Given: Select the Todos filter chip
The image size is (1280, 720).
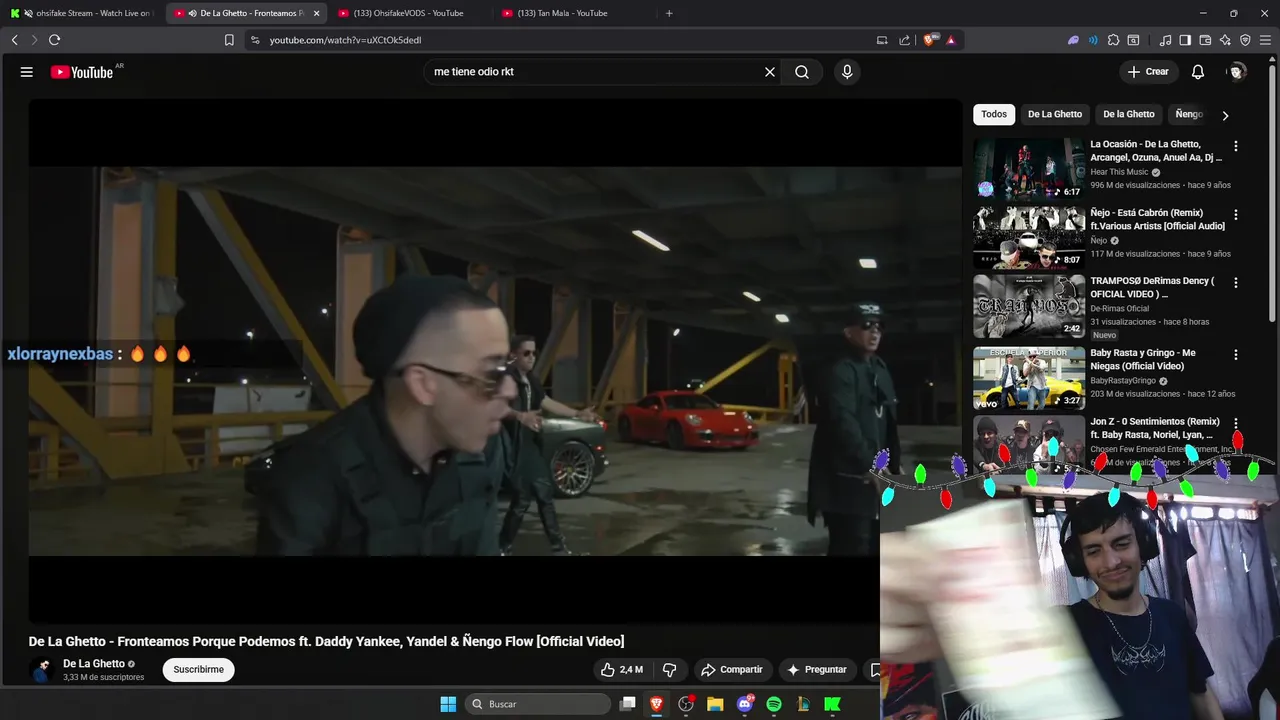Looking at the screenshot, I should click(994, 114).
